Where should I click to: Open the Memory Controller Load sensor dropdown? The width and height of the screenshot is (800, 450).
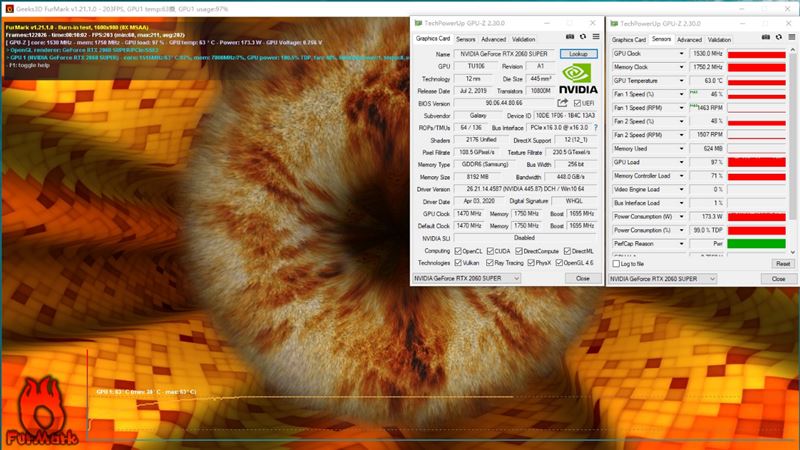pos(681,176)
